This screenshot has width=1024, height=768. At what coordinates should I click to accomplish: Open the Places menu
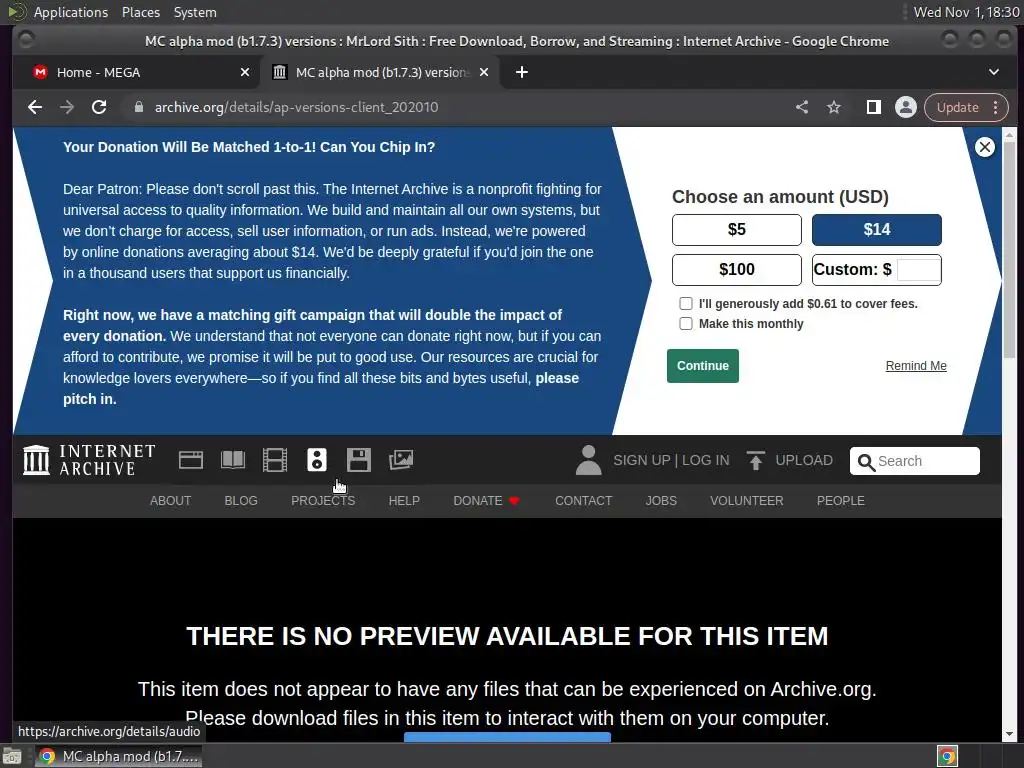tap(141, 12)
